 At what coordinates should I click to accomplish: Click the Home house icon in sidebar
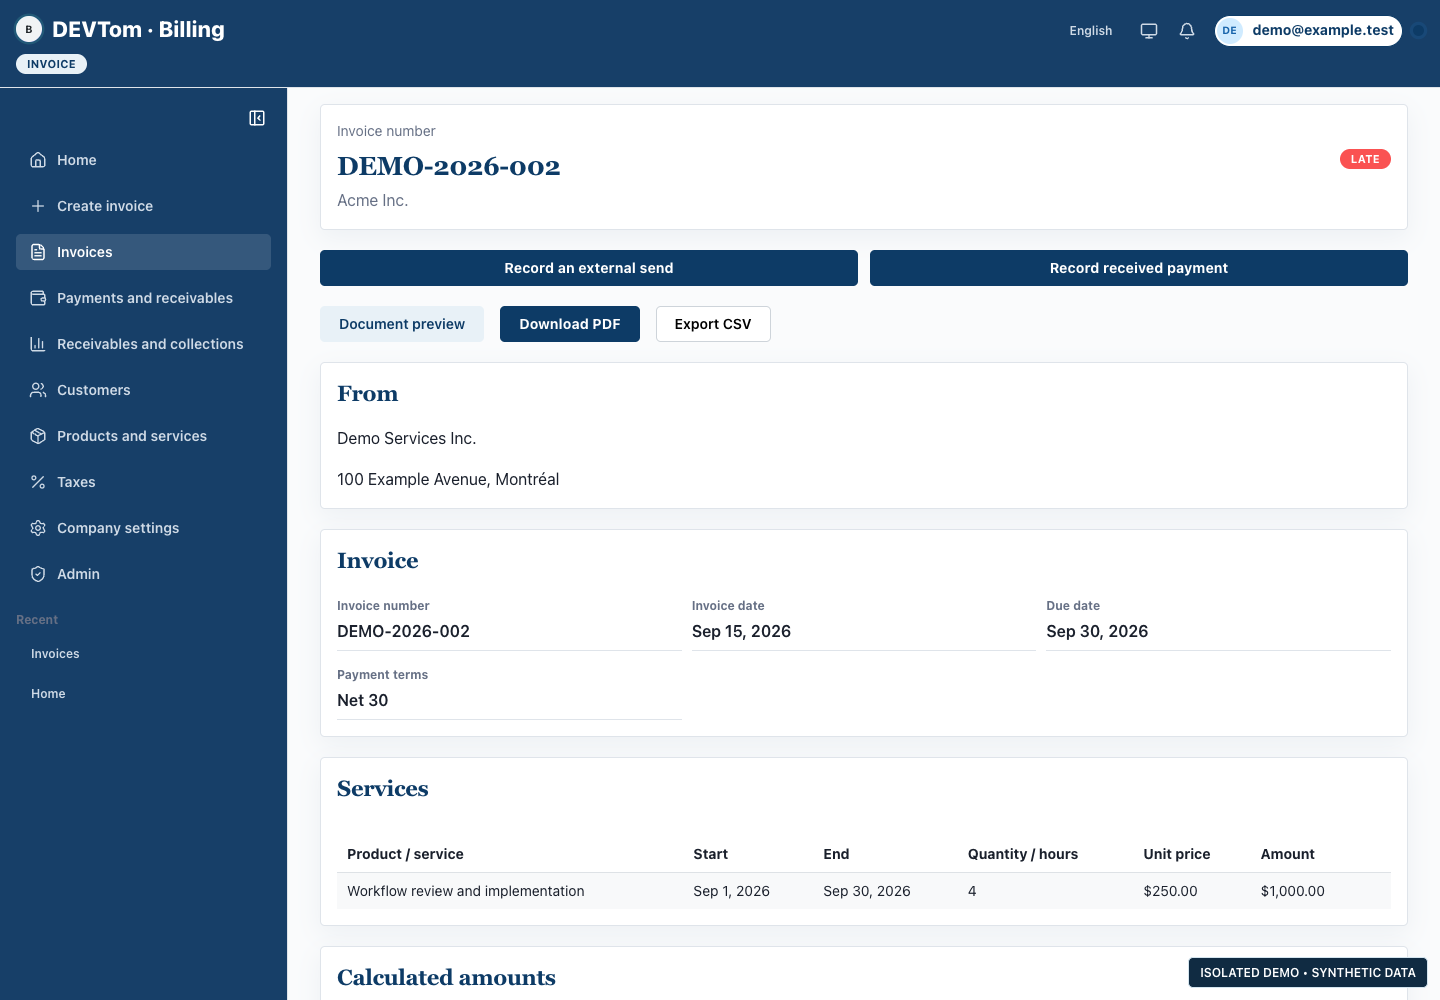click(x=38, y=160)
